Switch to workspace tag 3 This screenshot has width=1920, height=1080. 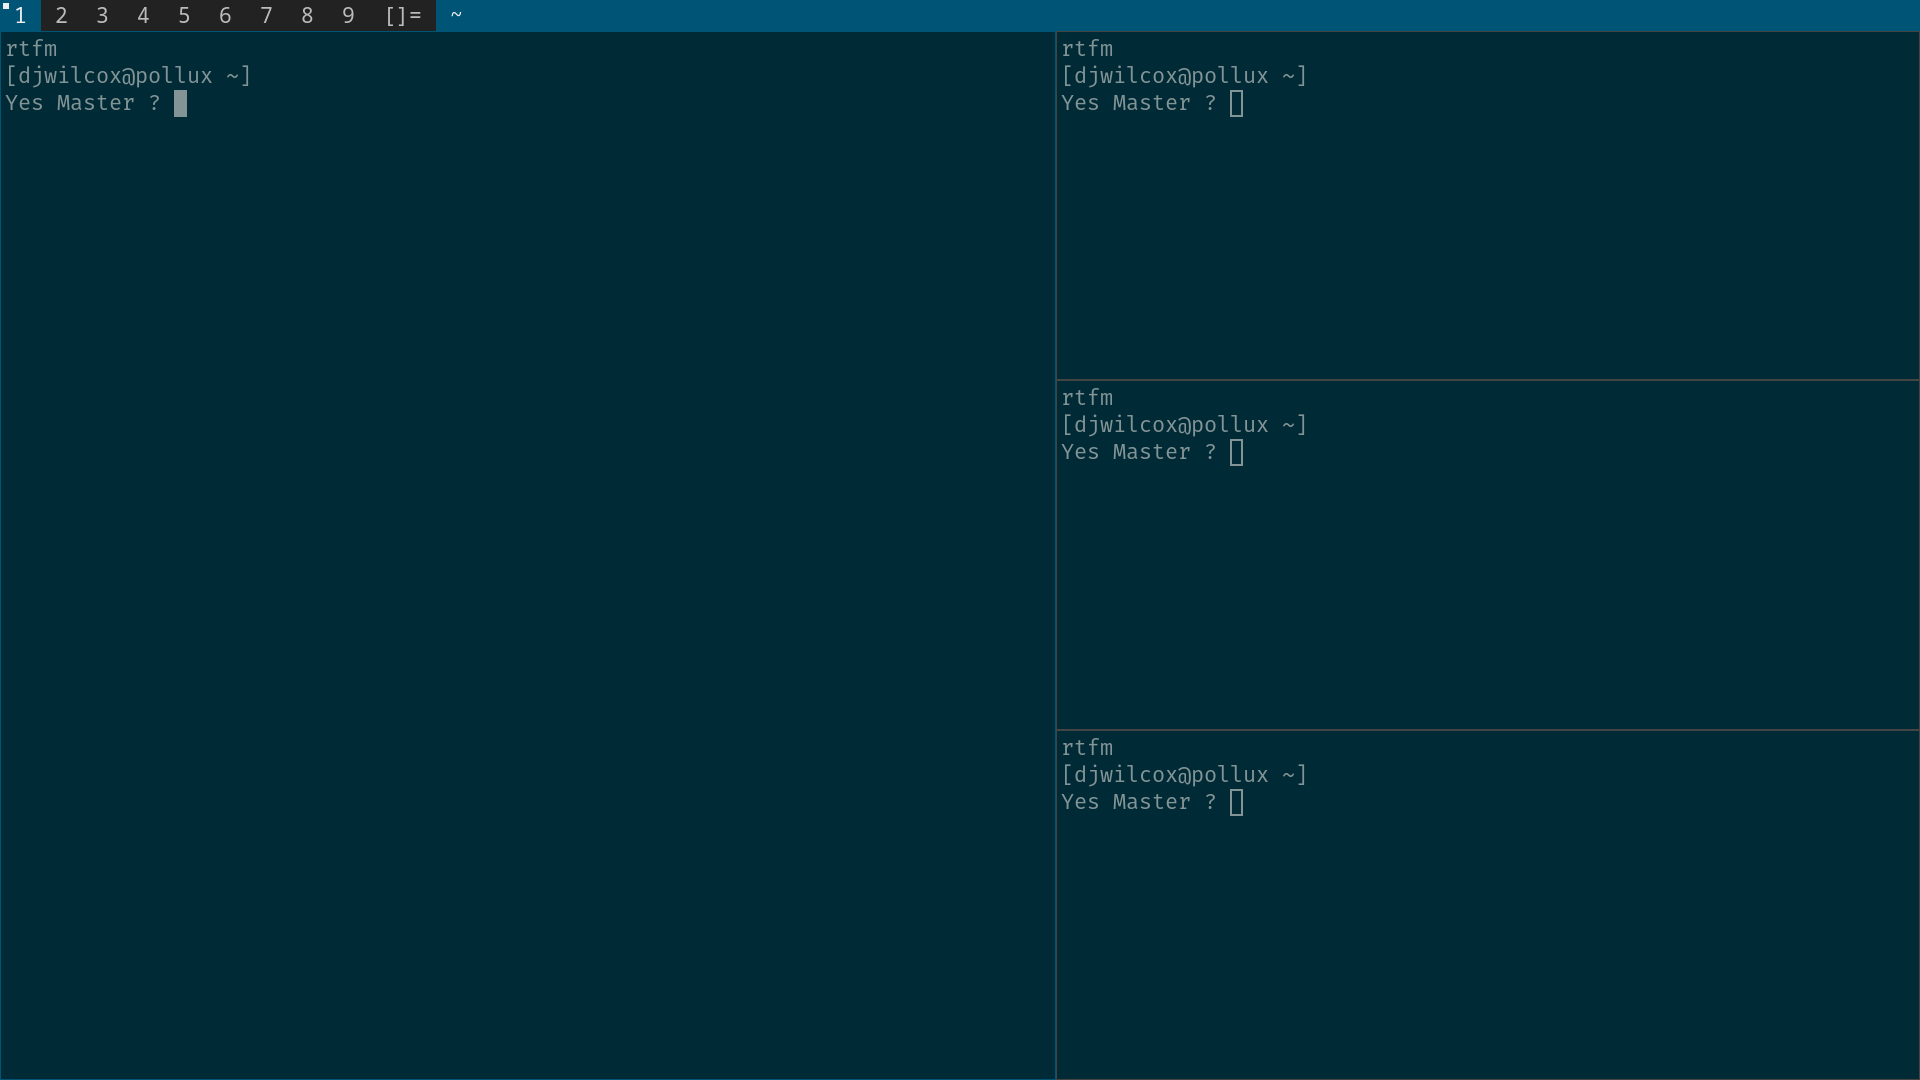(x=102, y=15)
